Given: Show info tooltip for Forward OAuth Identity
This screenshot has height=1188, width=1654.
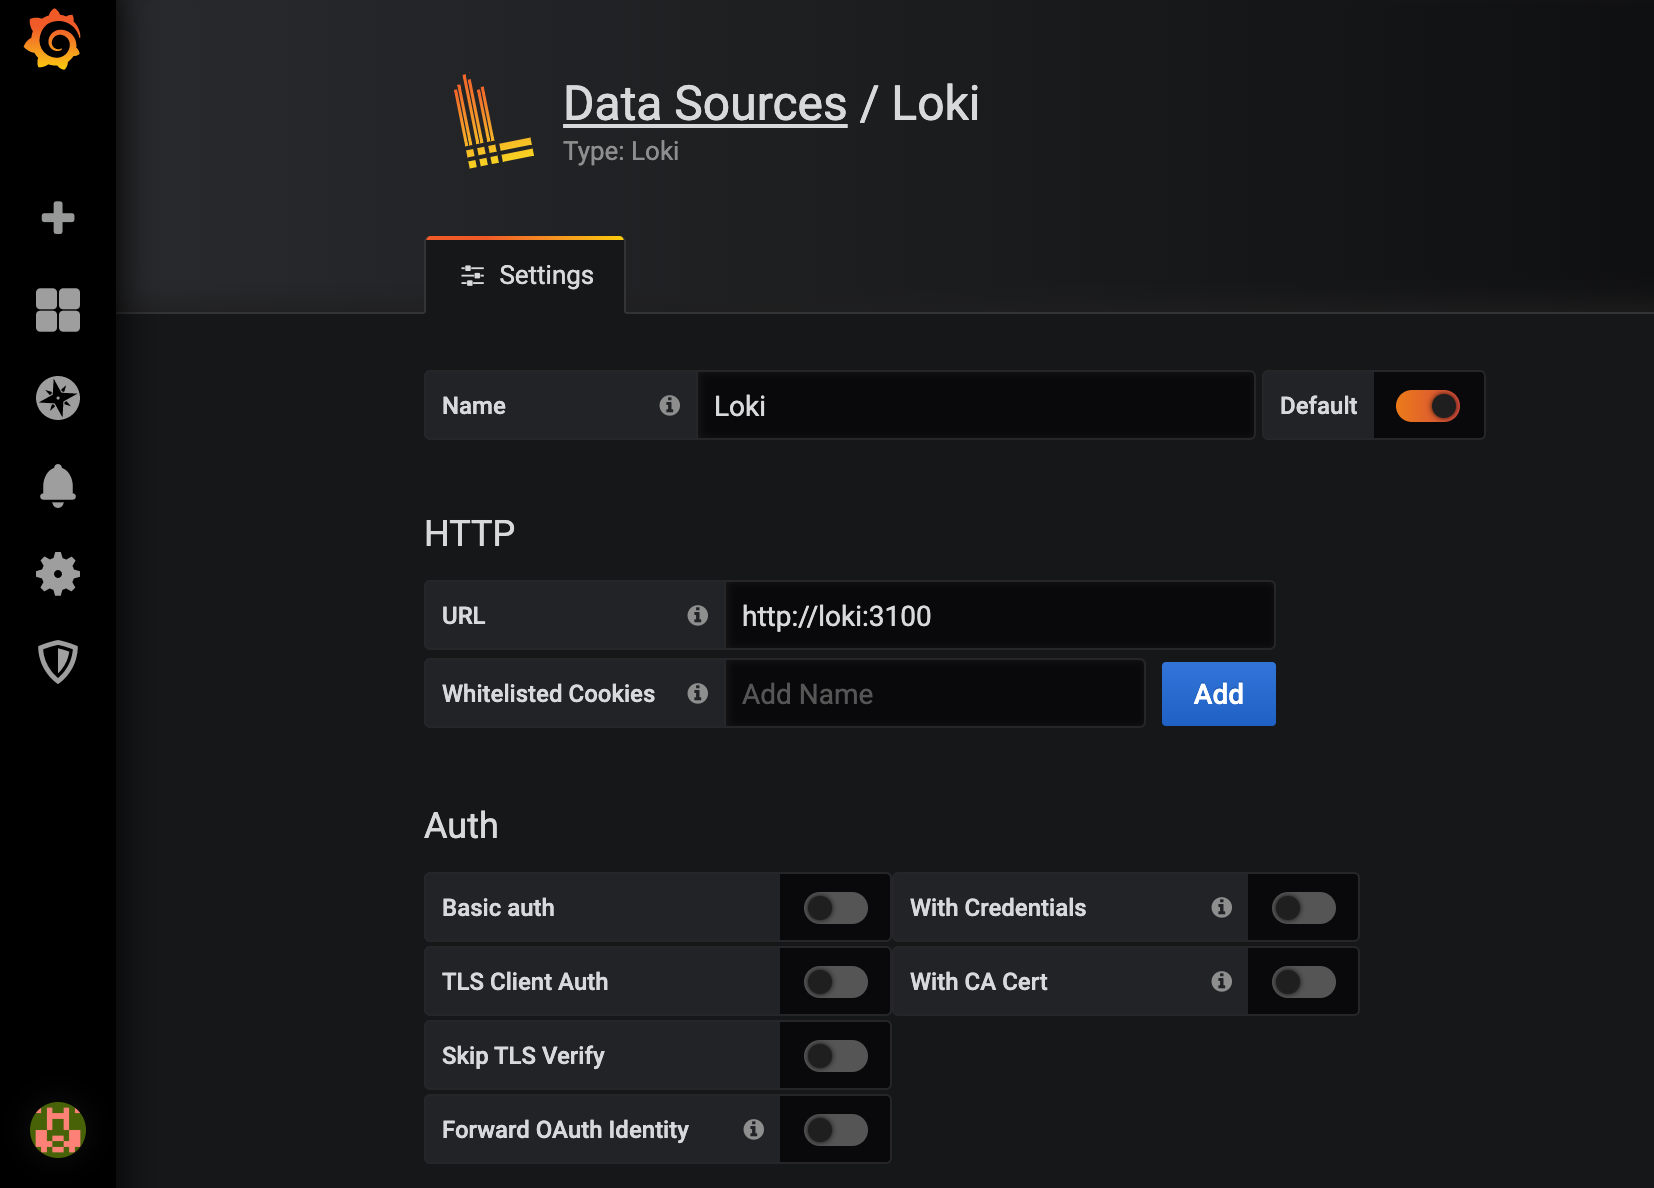Looking at the screenshot, I should pyautogui.click(x=754, y=1129).
